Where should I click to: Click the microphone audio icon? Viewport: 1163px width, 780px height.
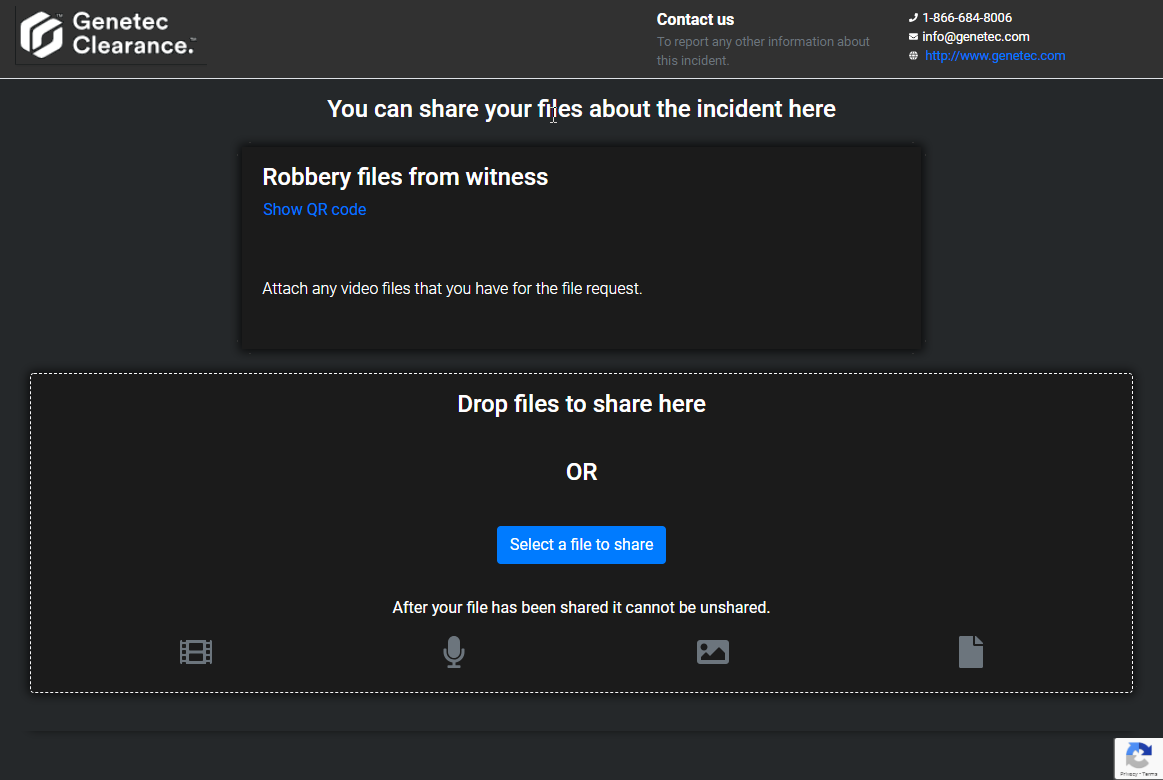point(454,652)
